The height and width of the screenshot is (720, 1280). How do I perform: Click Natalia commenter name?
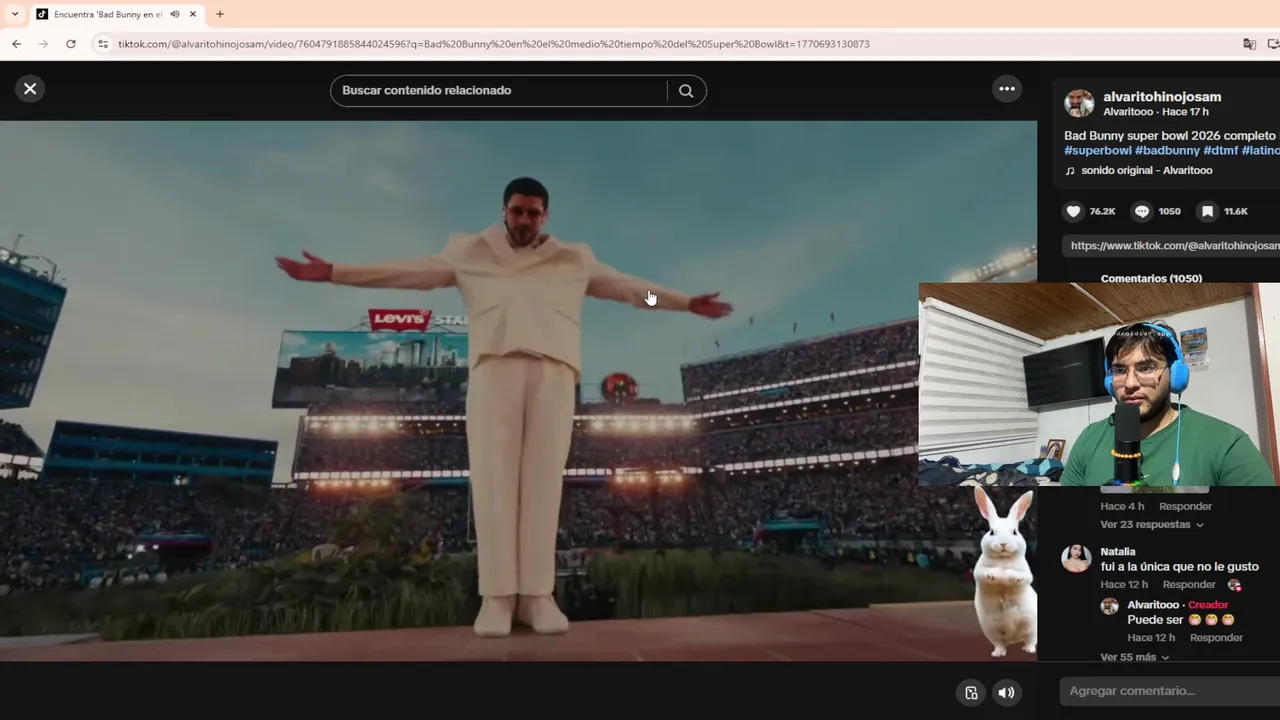(x=1118, y=552)
